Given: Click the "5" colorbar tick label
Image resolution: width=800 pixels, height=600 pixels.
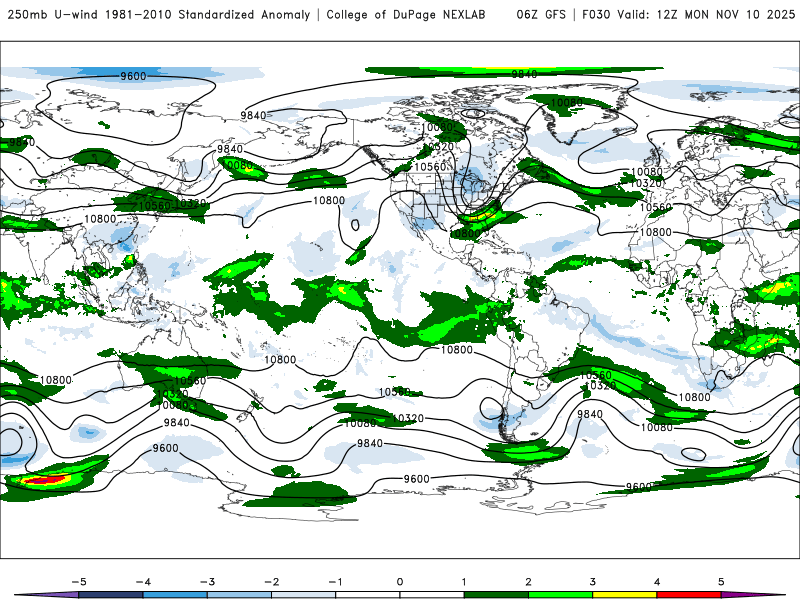Looking at the screenshot, I should pyautogui.click(x=721, y=582).
